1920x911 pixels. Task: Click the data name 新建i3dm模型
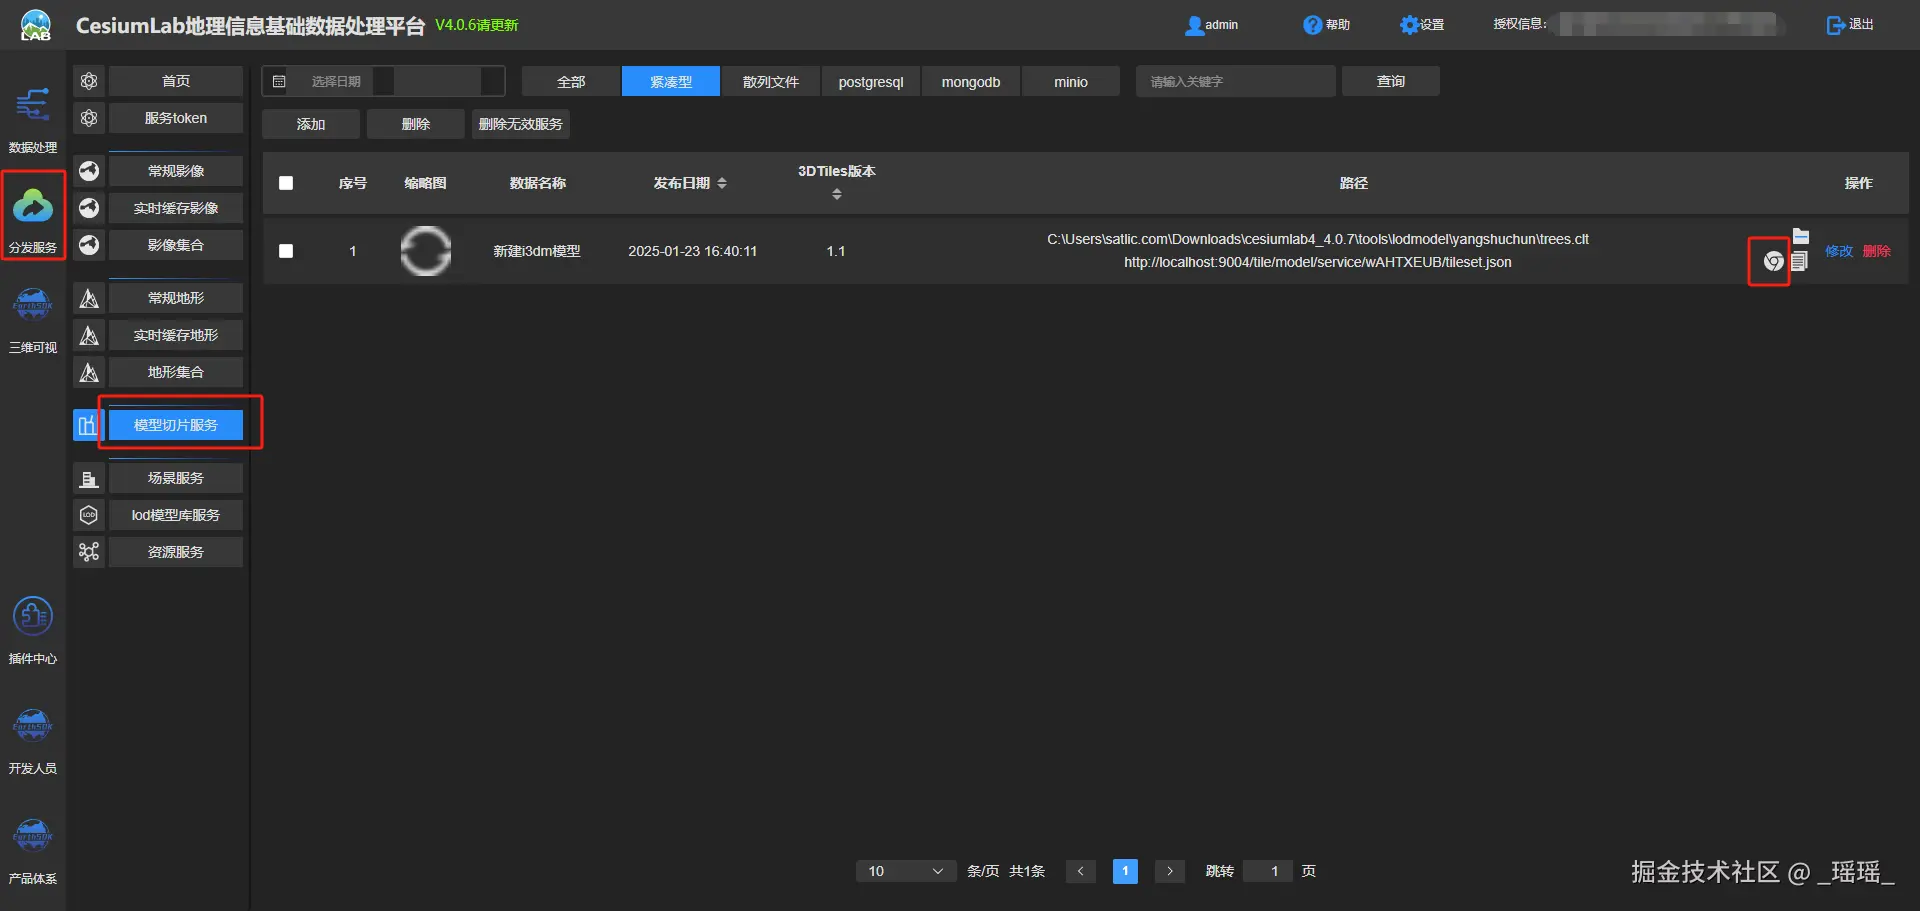click(537, 251)
